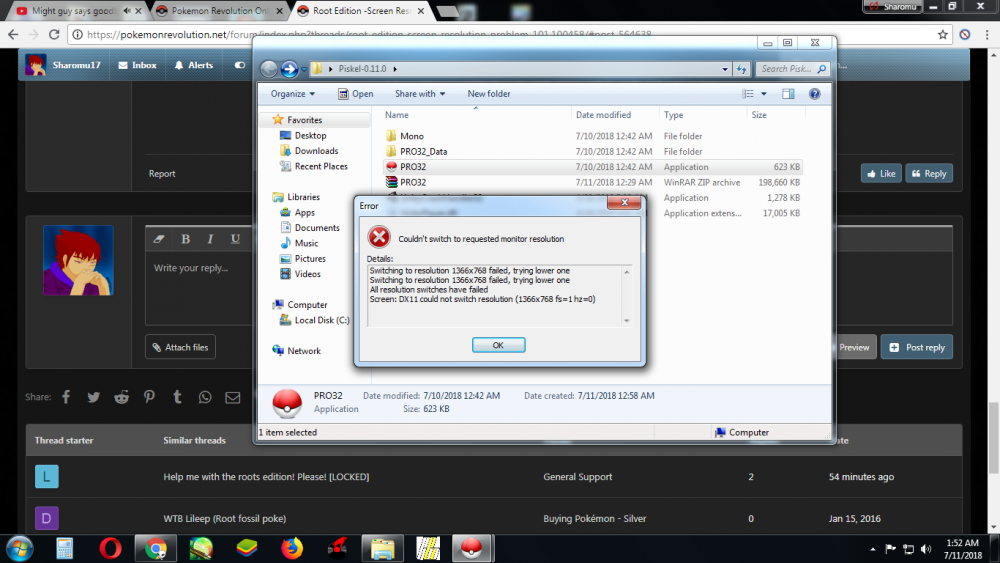
Task: Bookmark page with the star icon
Action: click(x=943, y=34)
